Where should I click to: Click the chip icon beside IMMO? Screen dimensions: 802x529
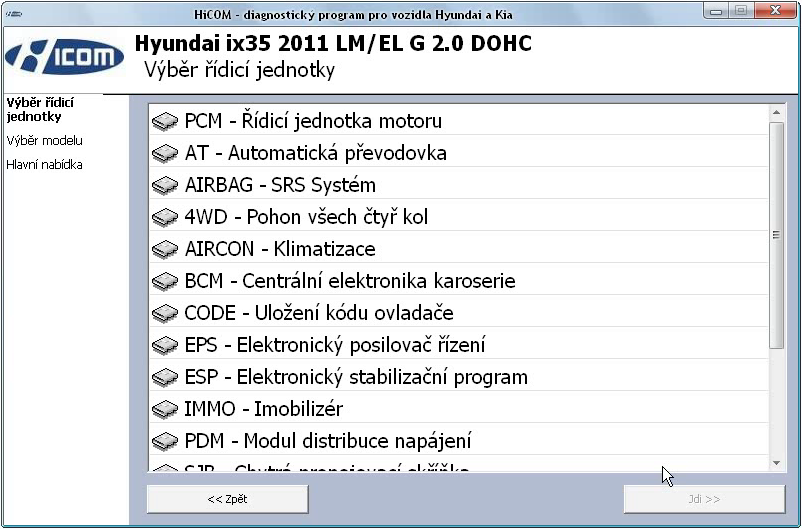coord(165,409)
